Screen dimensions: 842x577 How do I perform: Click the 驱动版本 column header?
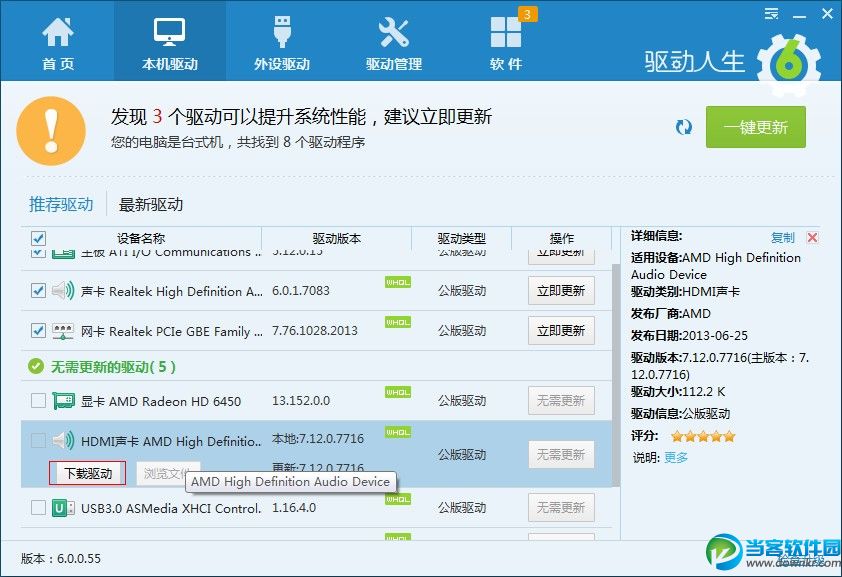[337, 238]
